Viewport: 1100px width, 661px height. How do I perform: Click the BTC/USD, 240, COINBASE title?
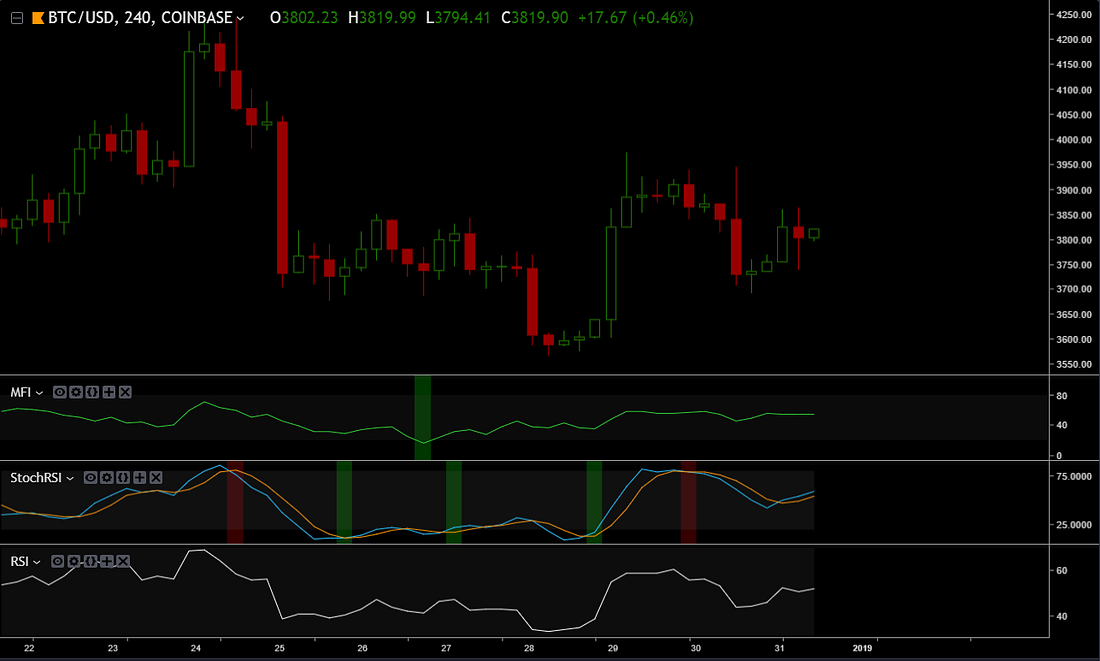(x=140, y=18)
